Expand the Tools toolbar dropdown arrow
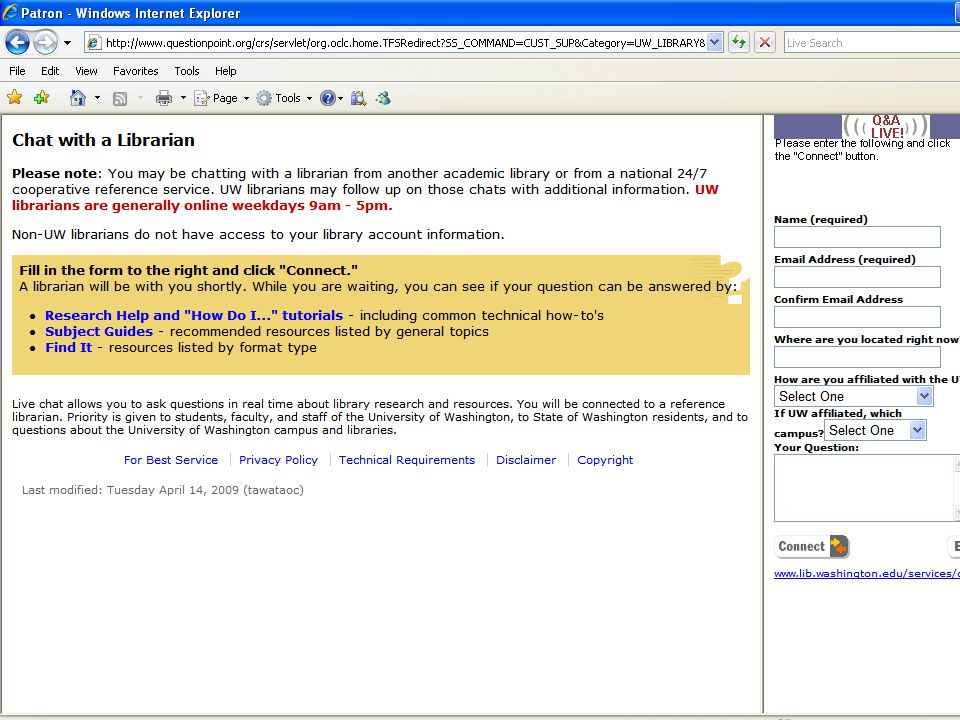 (x=309, y=98)
